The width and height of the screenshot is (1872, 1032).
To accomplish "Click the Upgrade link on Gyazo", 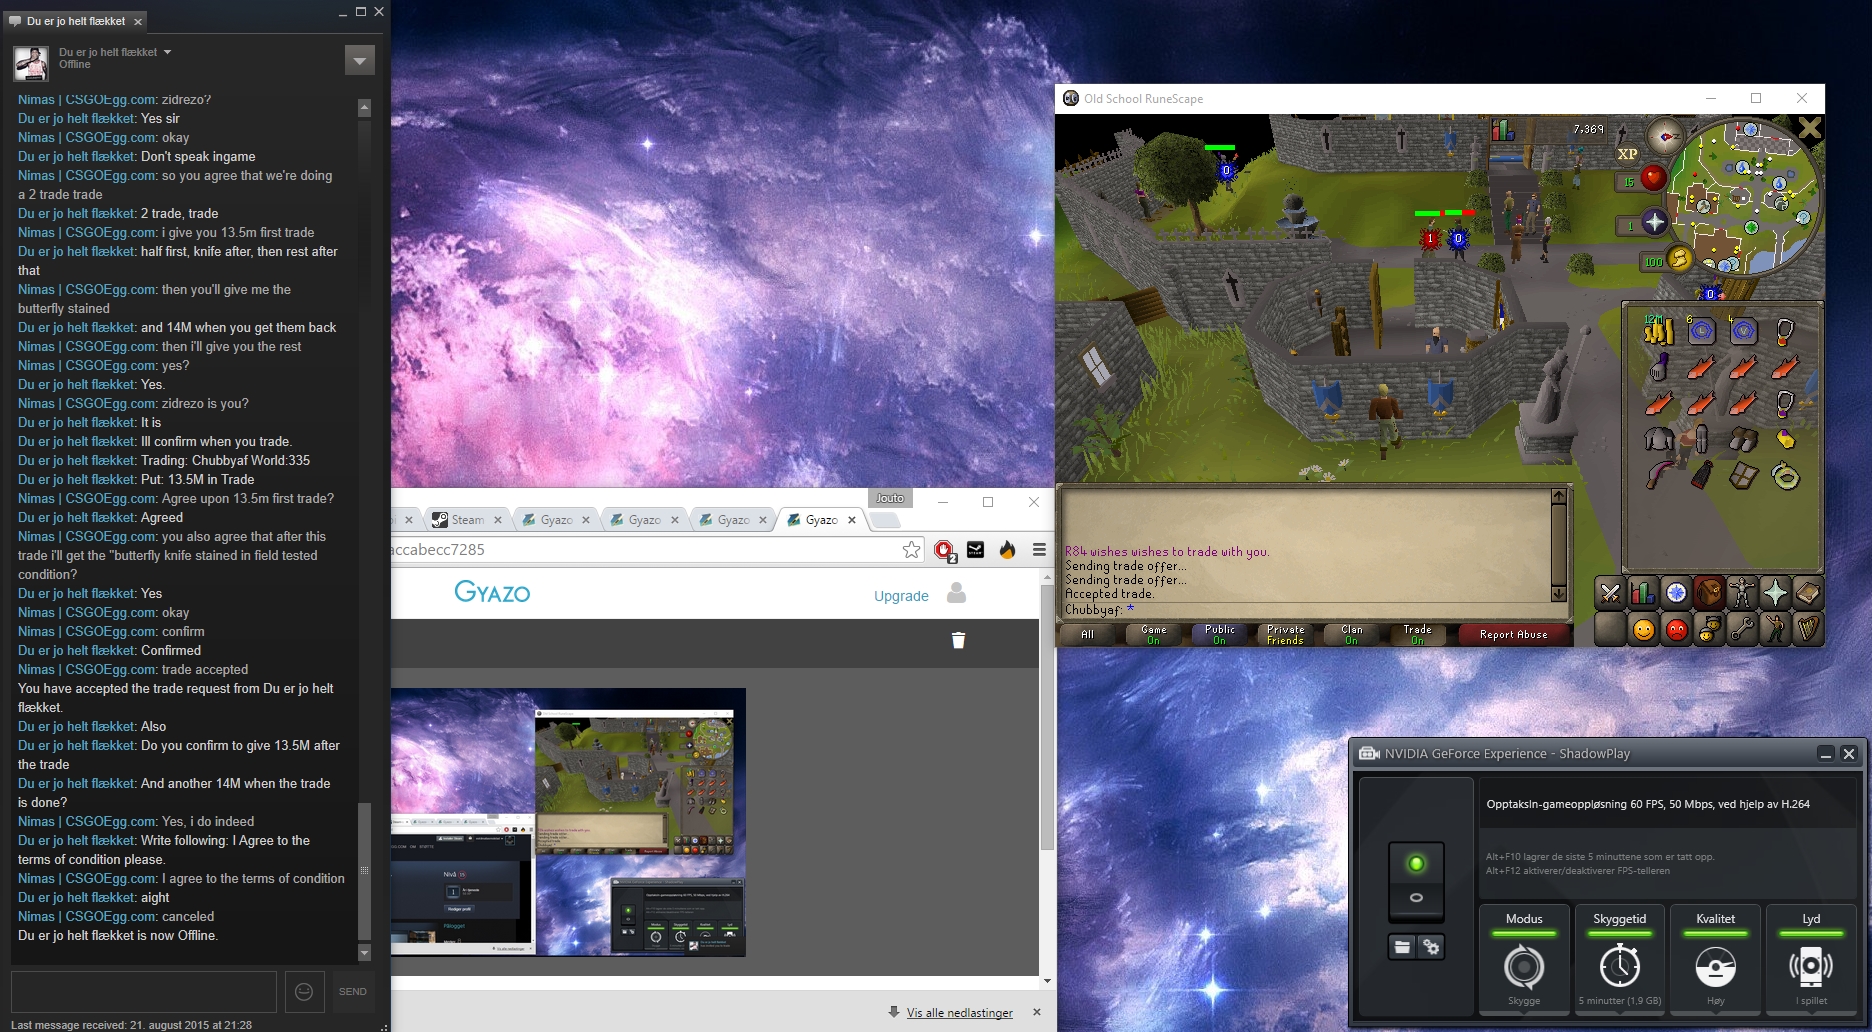I will click(x=901, y=596).
